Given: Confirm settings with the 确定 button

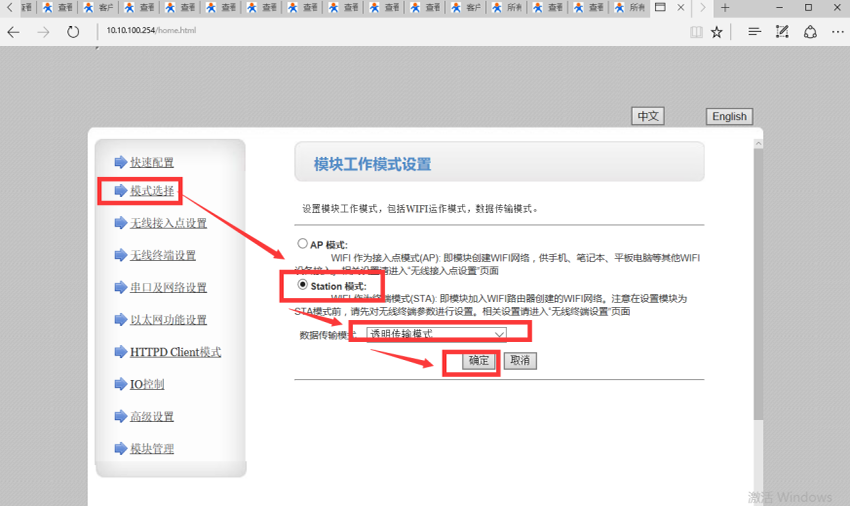Looking at the screenshot, I should pyautogui.click(x=479, y=361).
